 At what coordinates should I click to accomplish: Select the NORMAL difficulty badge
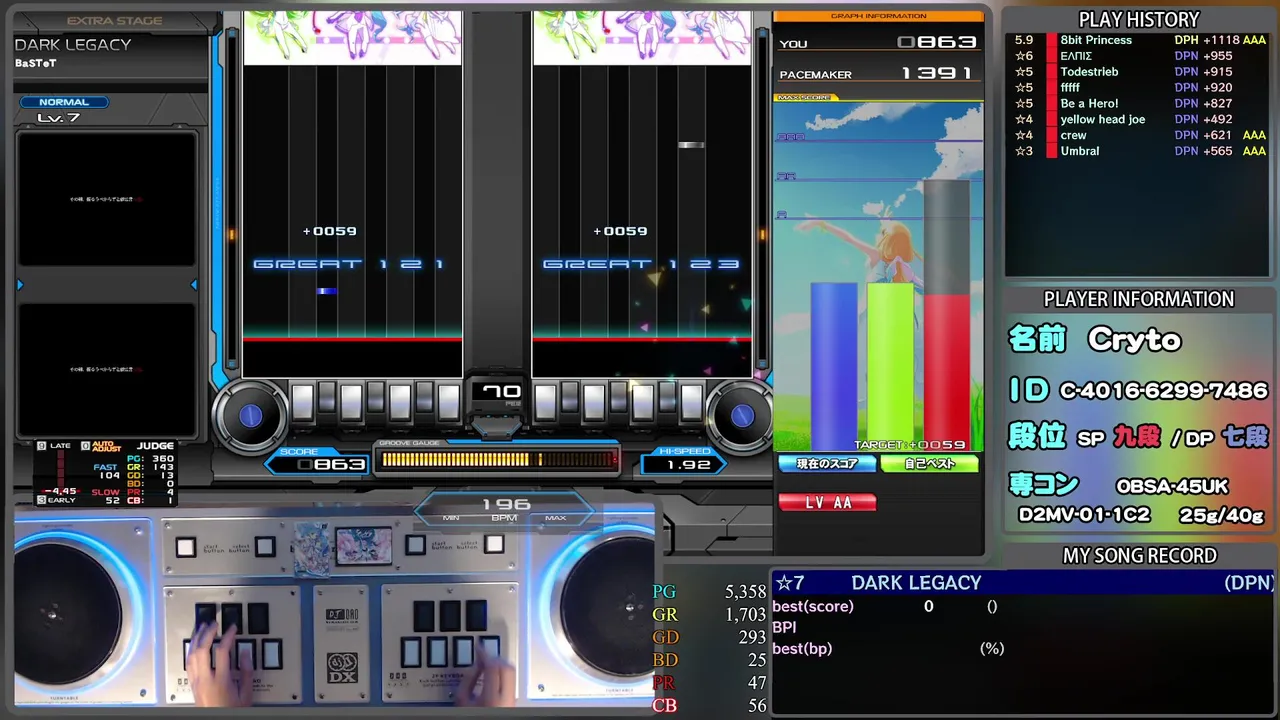tap(64, 102)
